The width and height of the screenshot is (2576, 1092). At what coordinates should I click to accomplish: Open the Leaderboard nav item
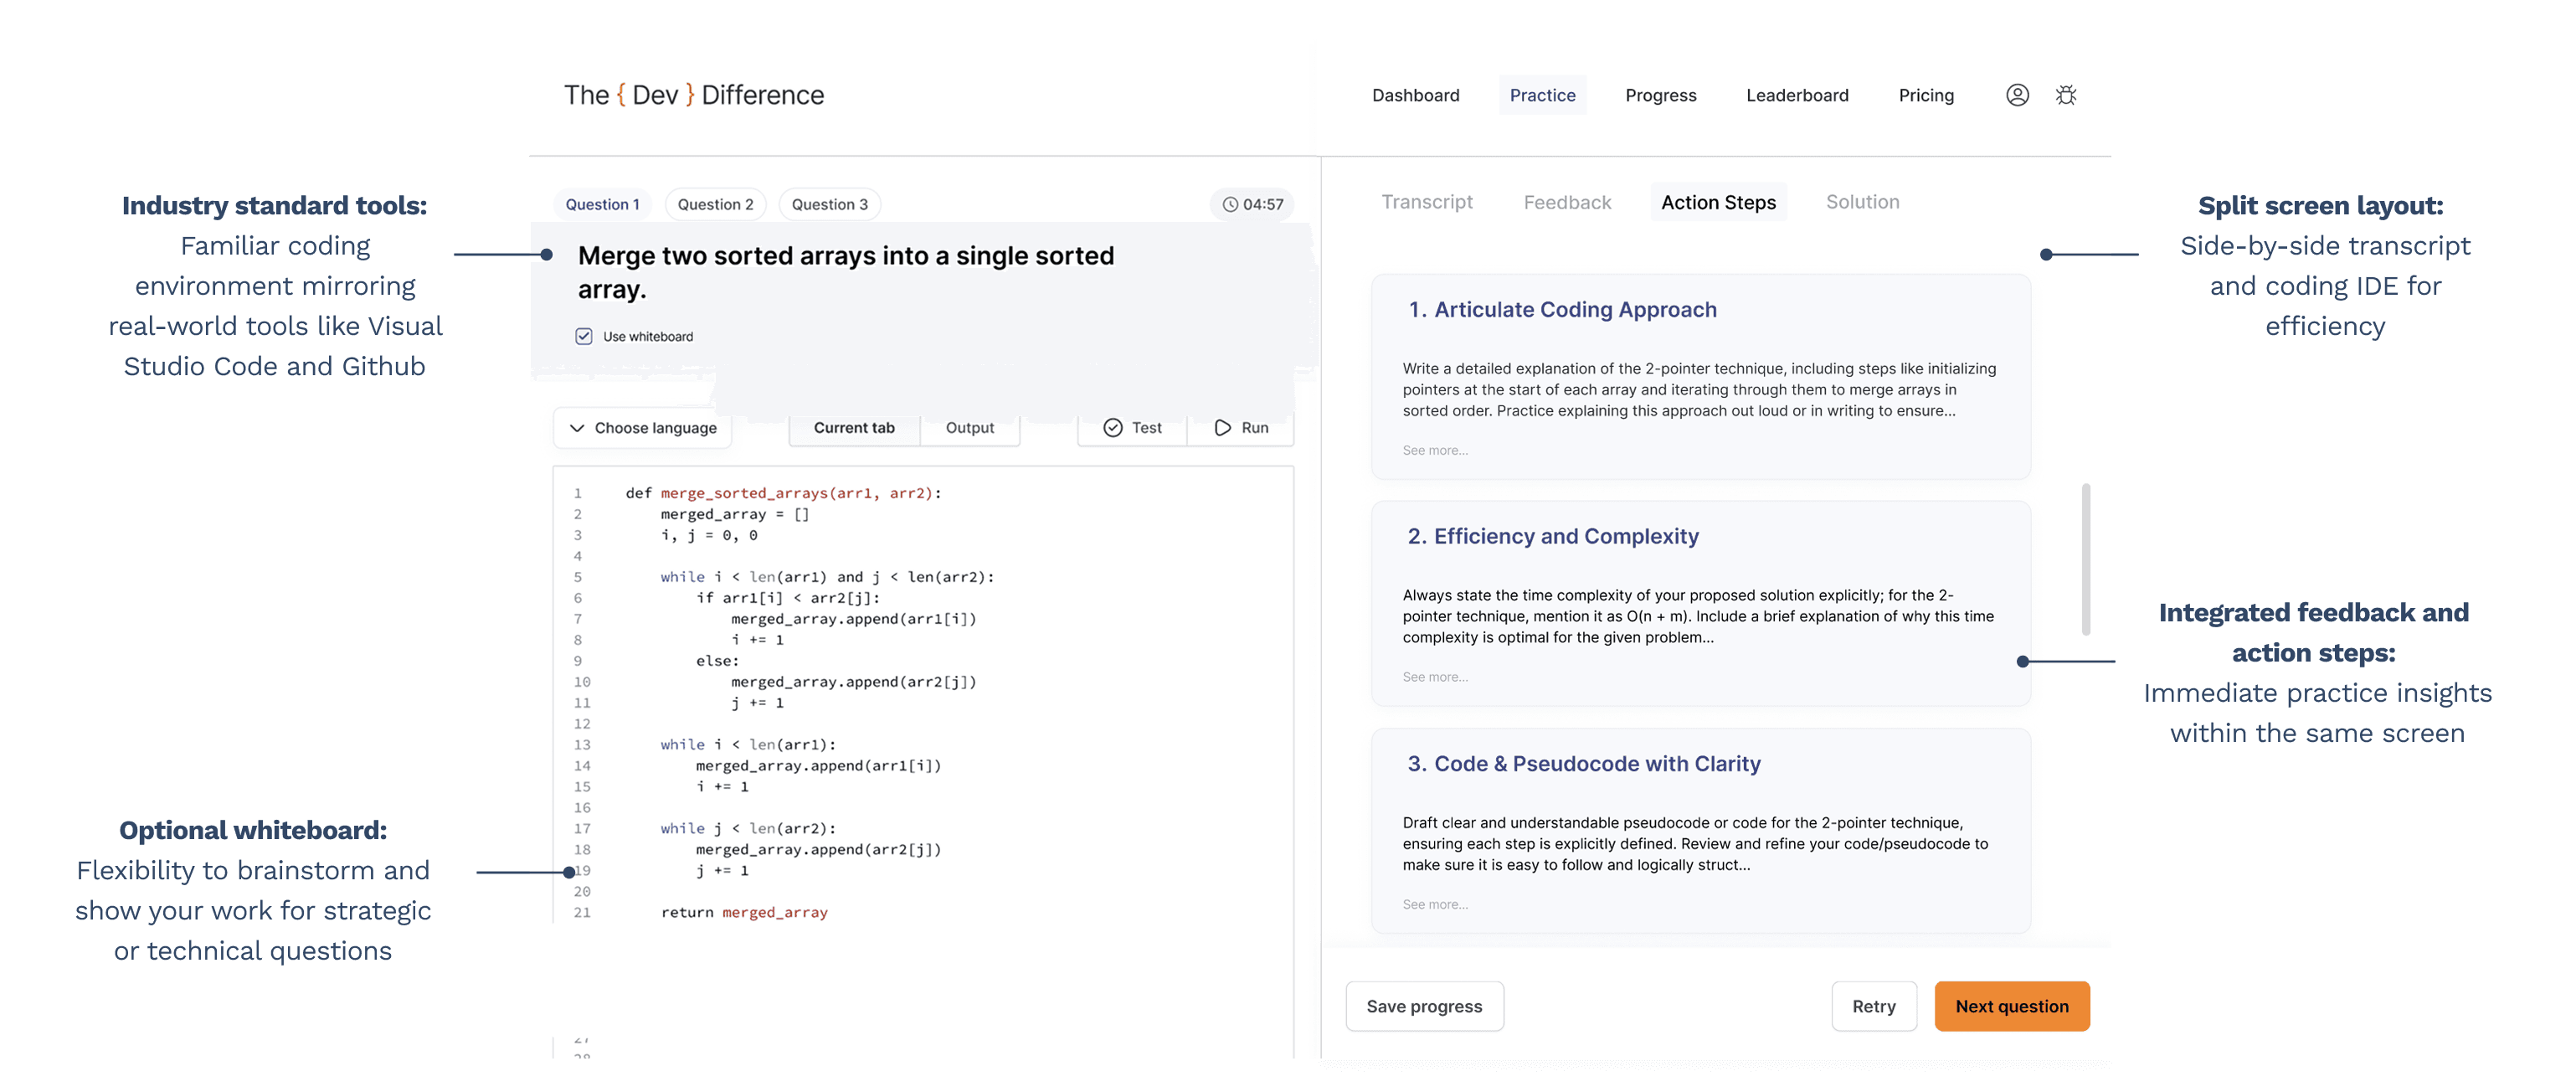point(1797,95)
